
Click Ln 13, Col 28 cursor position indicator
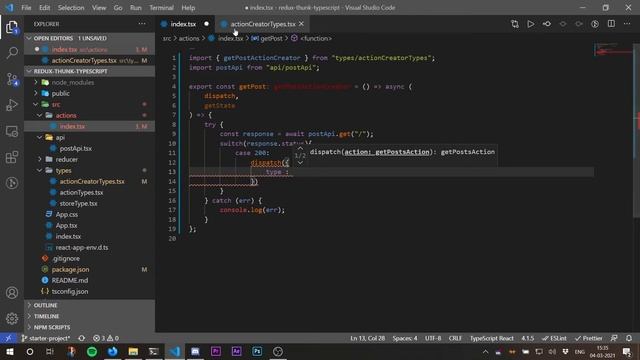pos(367,338)
